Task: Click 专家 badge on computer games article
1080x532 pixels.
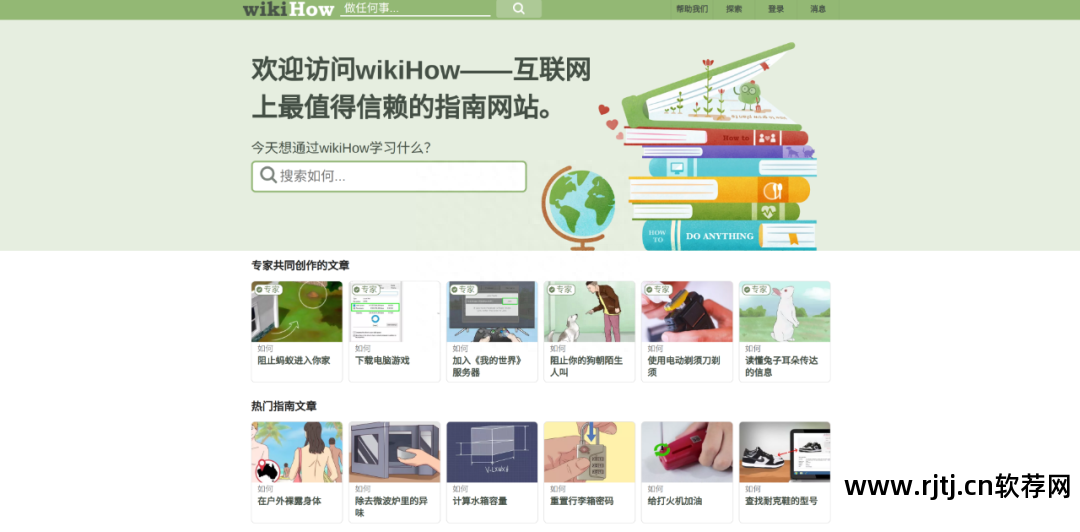Action: click(366, 289)
